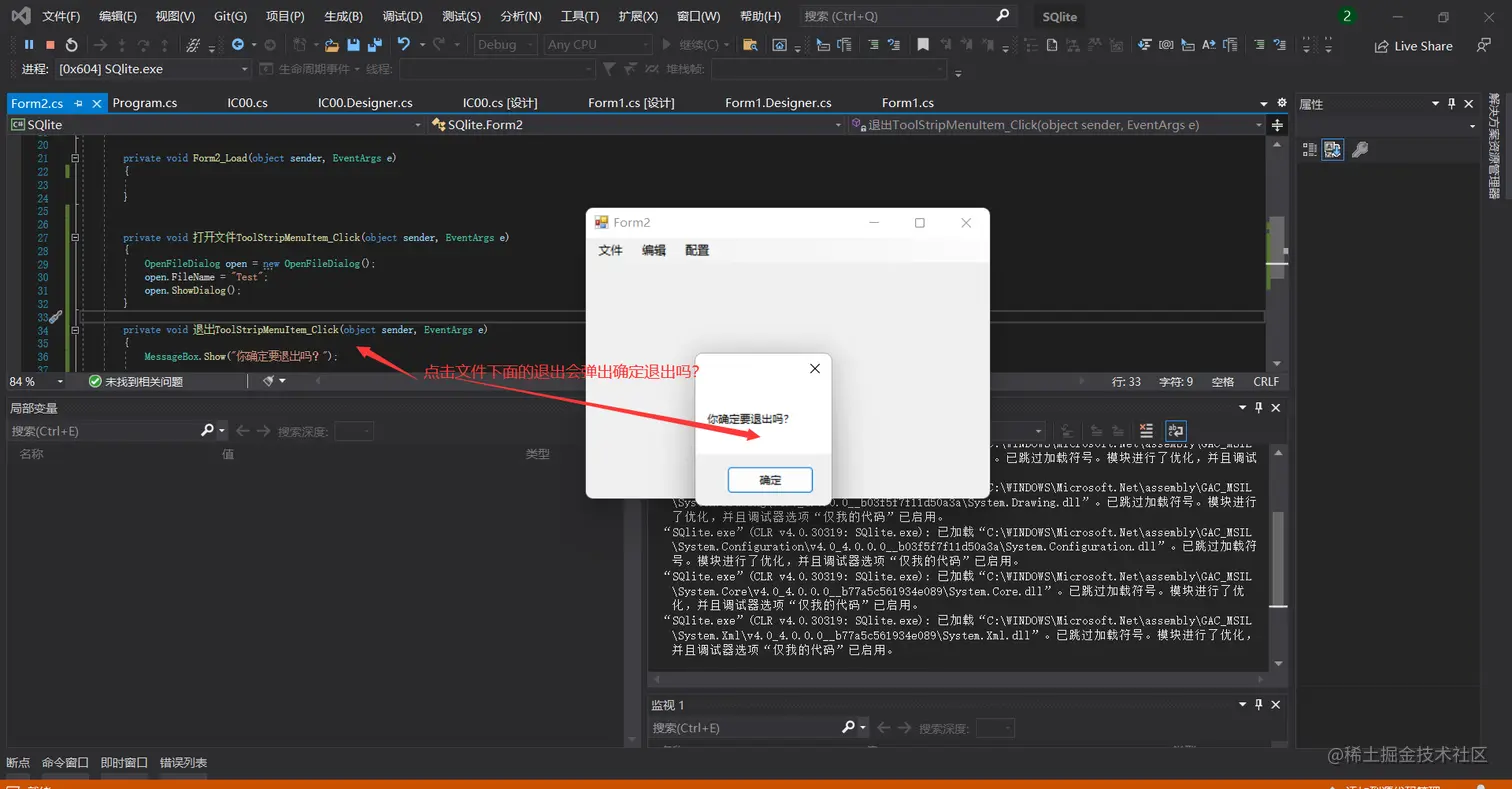Image resolution: width=1512 pixels, height=789 pixels.
Task: Click the notifications badge showing 2
Action: point(1347,16)
